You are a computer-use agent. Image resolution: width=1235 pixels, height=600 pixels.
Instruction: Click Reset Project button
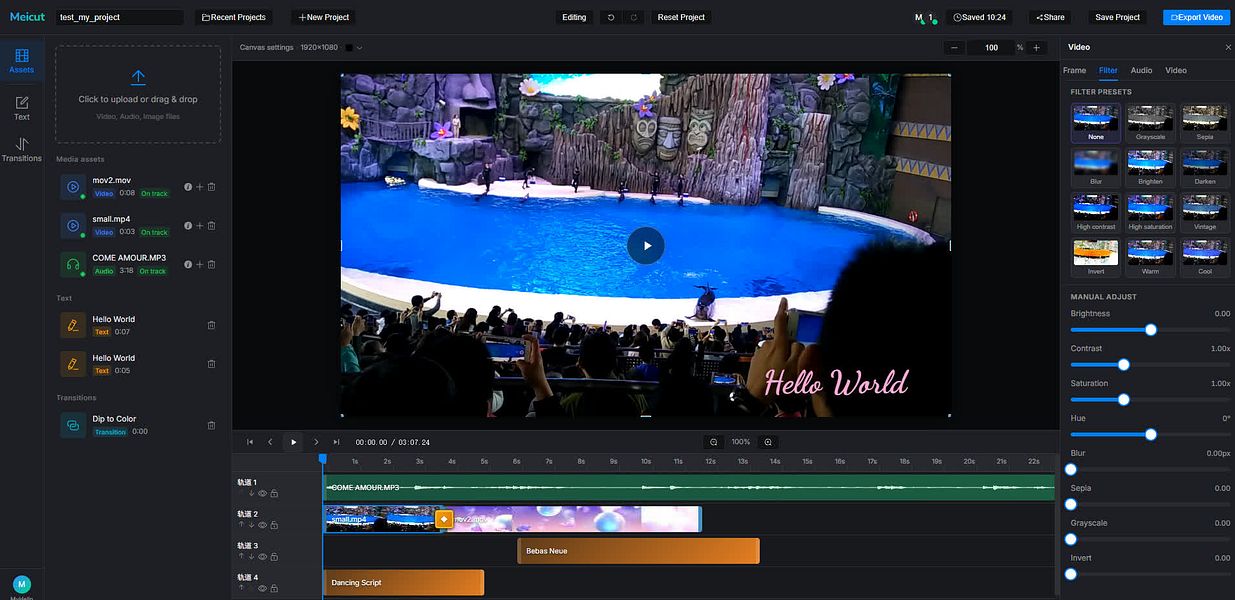click(x=681, y=17)
